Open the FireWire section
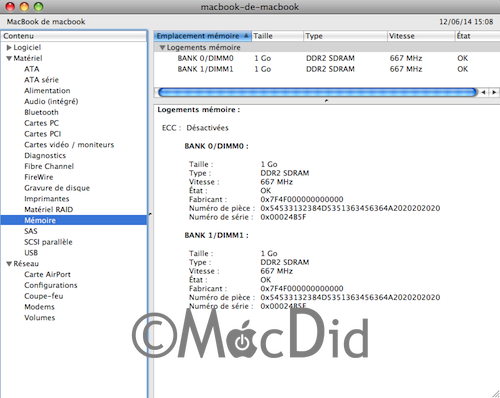This screenshot has height=398, width=500. tap(38, 177)
